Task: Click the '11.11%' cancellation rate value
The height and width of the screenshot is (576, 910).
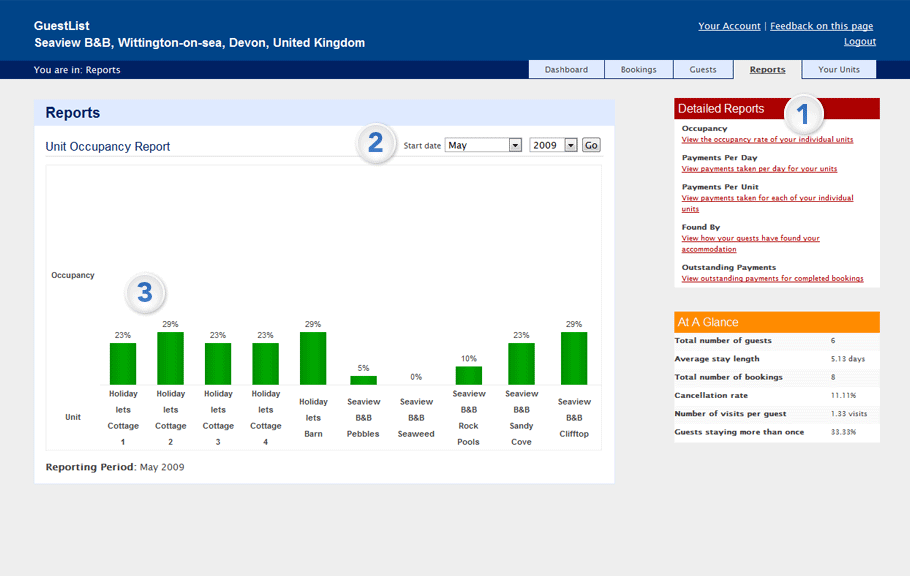Action: [843, 395]
